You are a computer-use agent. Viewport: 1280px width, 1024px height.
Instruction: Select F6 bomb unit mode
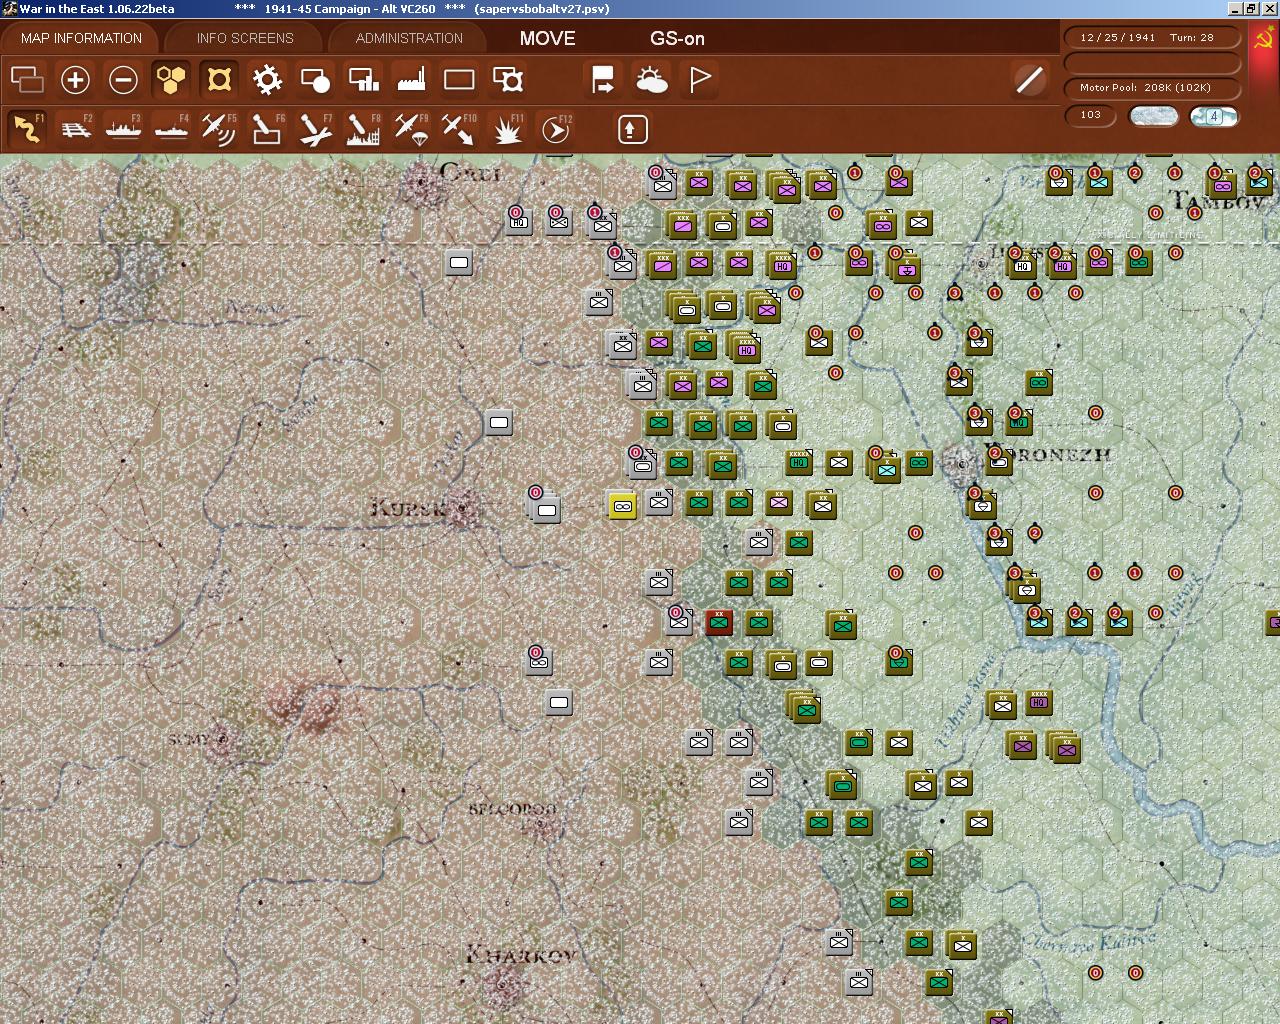coord(267,129)
